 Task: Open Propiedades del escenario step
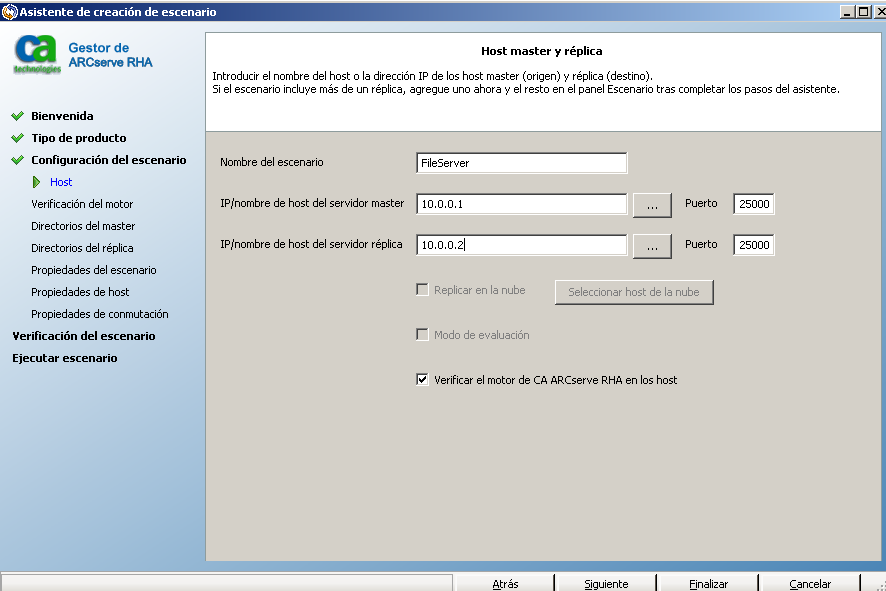coord(94,270)
